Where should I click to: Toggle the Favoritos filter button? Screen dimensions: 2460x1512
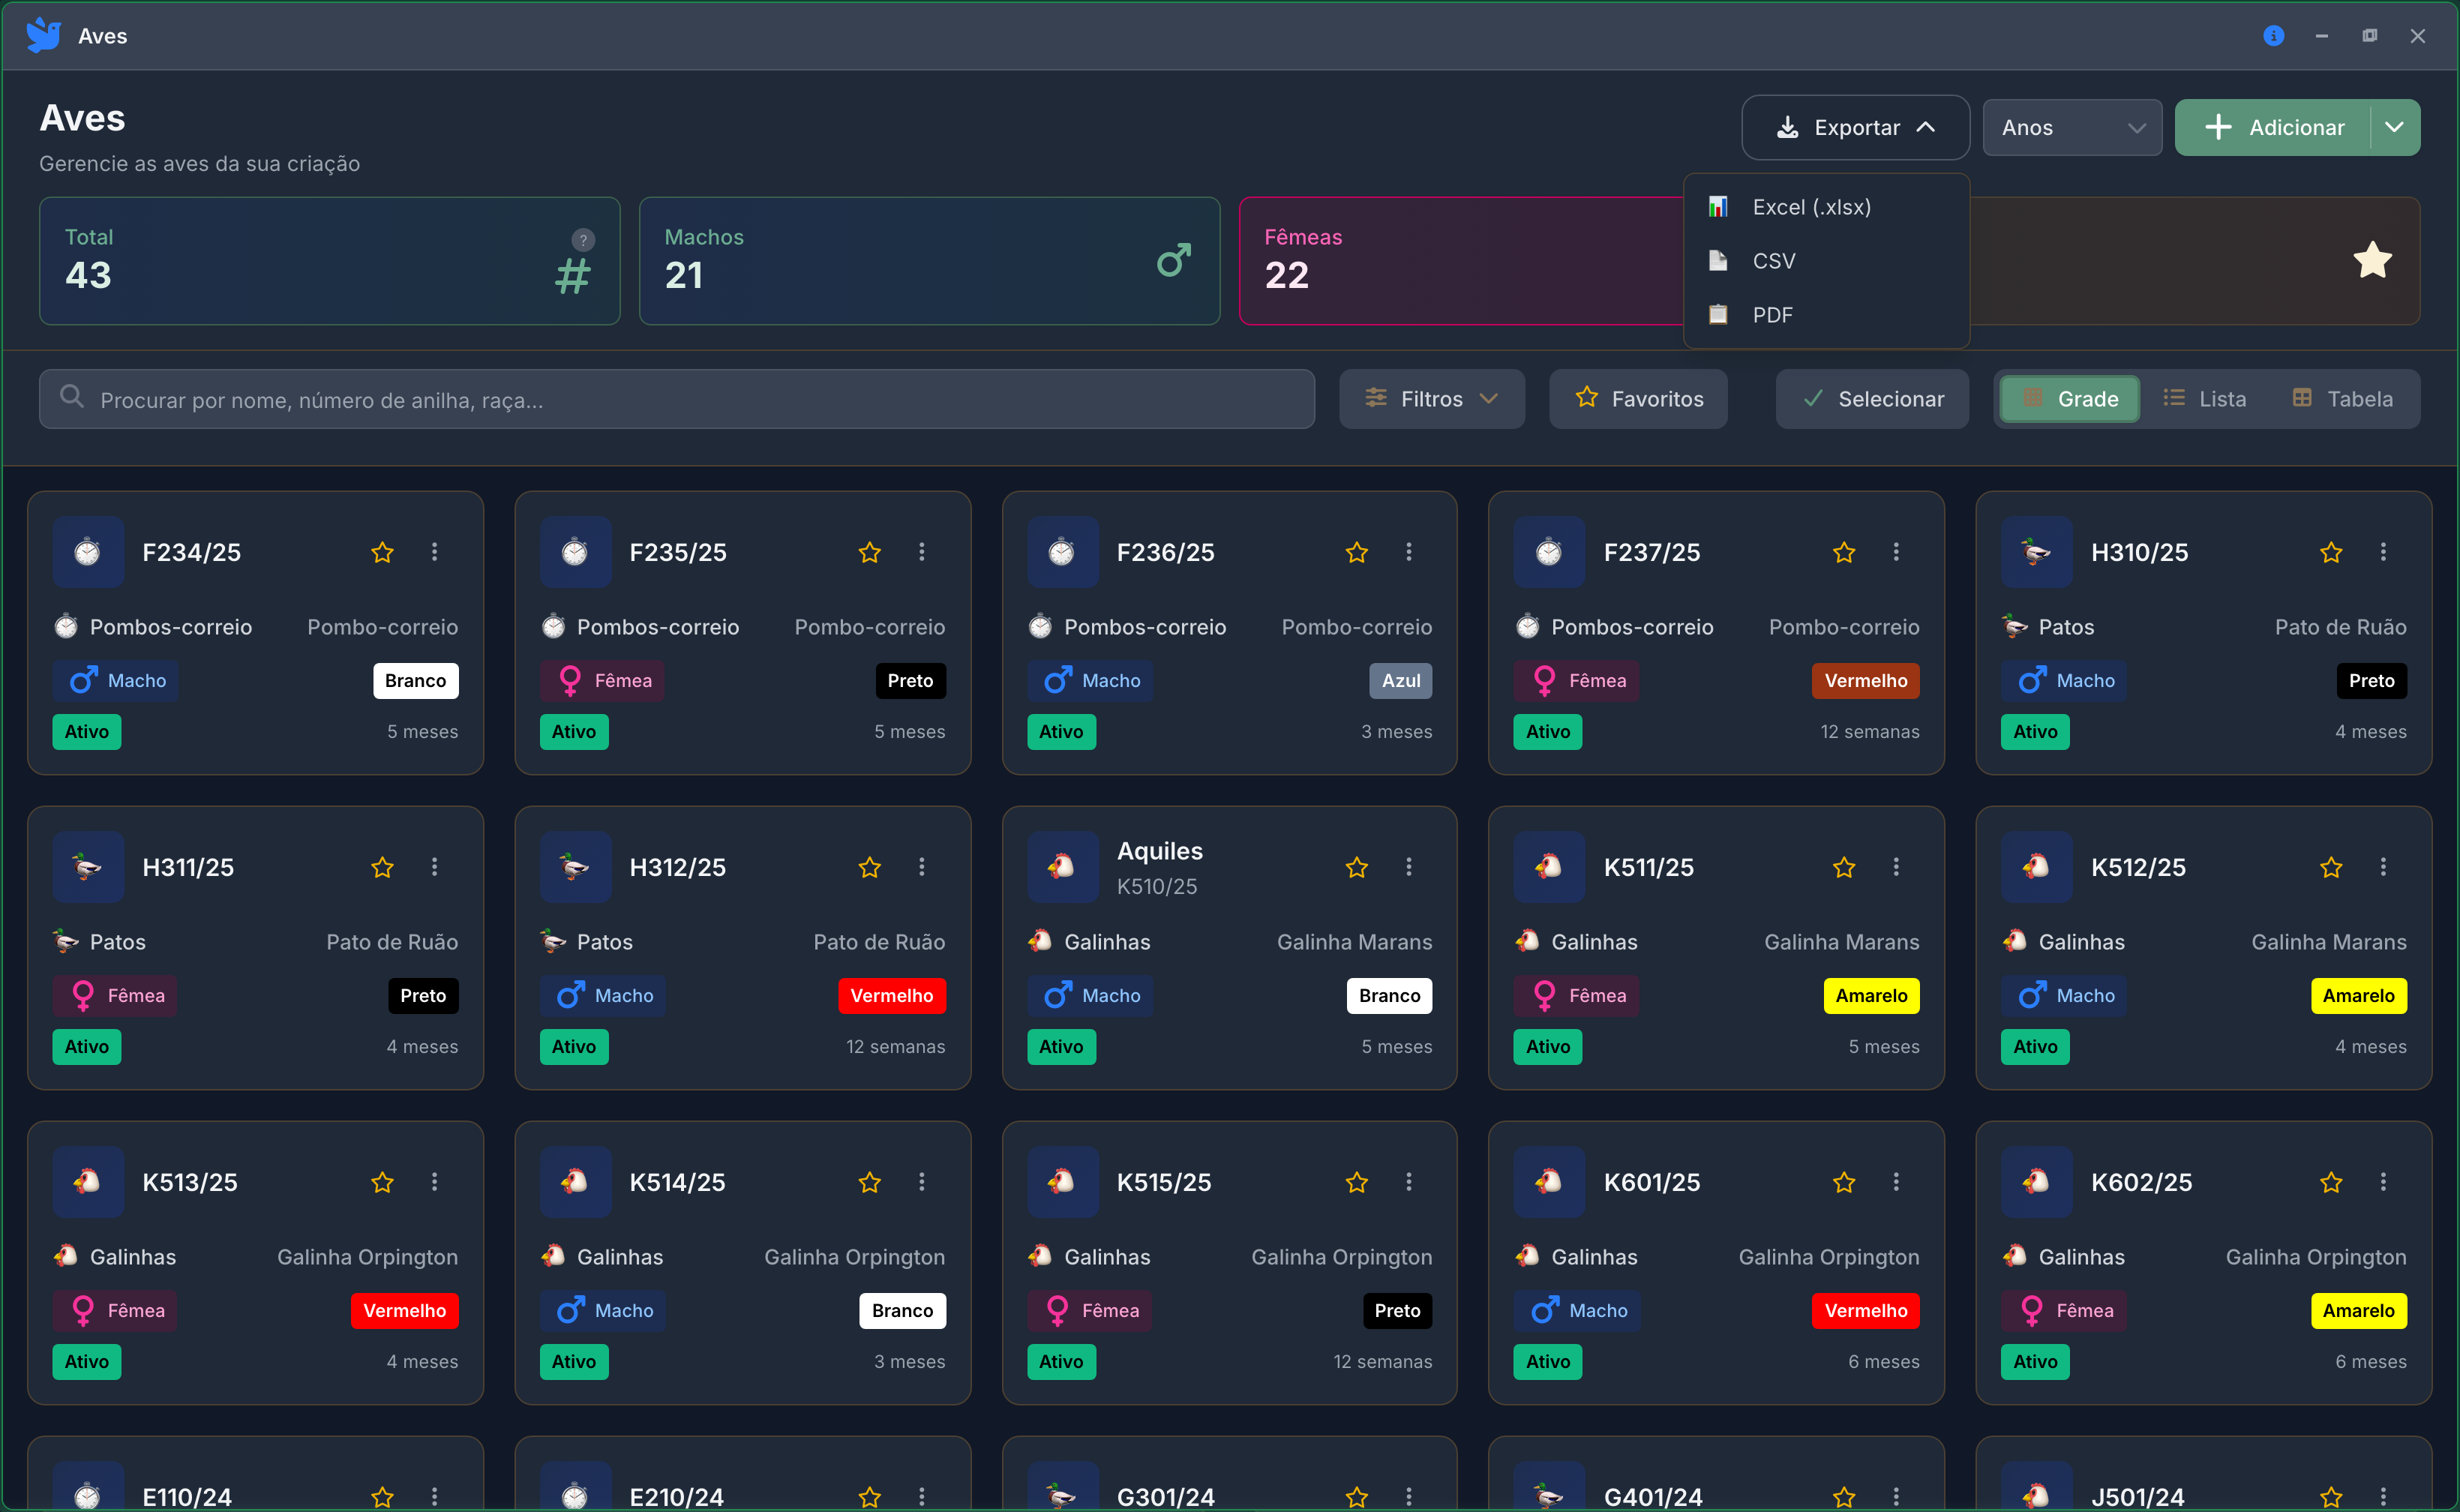pyautogui.click(x=1638, y=399)
